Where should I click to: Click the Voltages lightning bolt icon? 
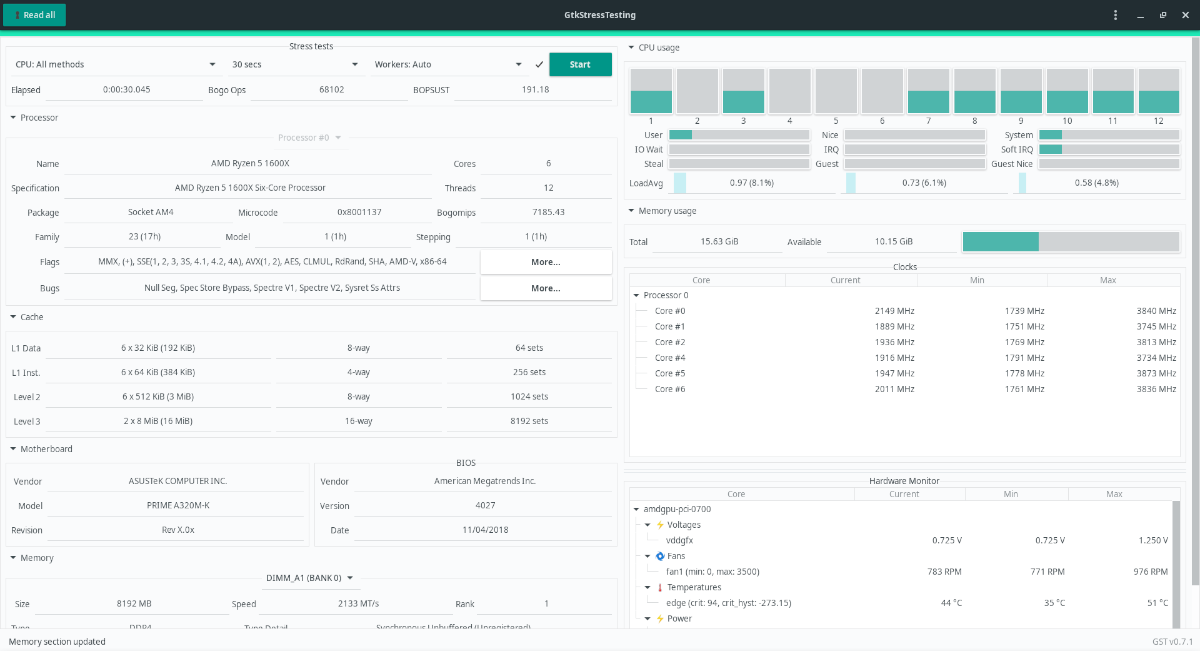pos(659,525)
